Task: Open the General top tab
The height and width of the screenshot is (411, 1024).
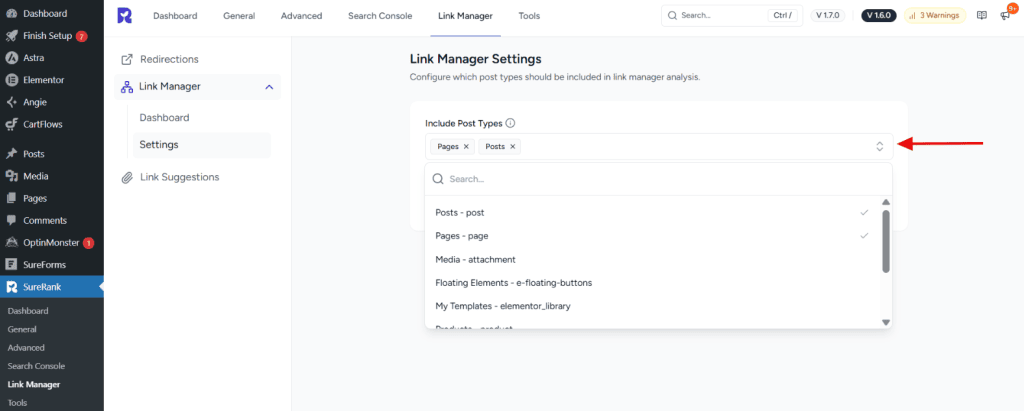Action: 239,16
